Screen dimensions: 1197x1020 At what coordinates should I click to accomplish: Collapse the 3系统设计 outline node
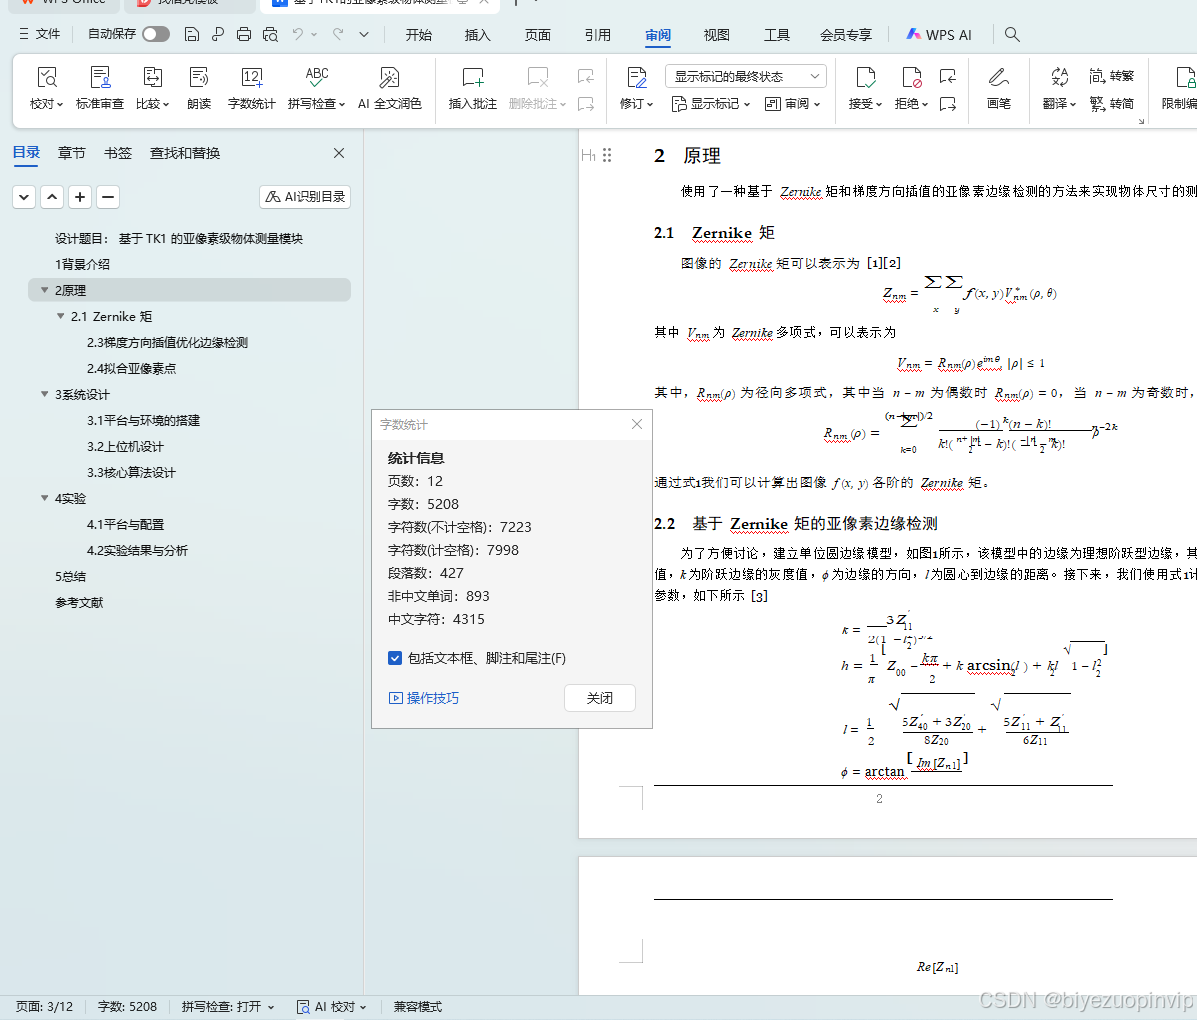[x=45, y=394]
